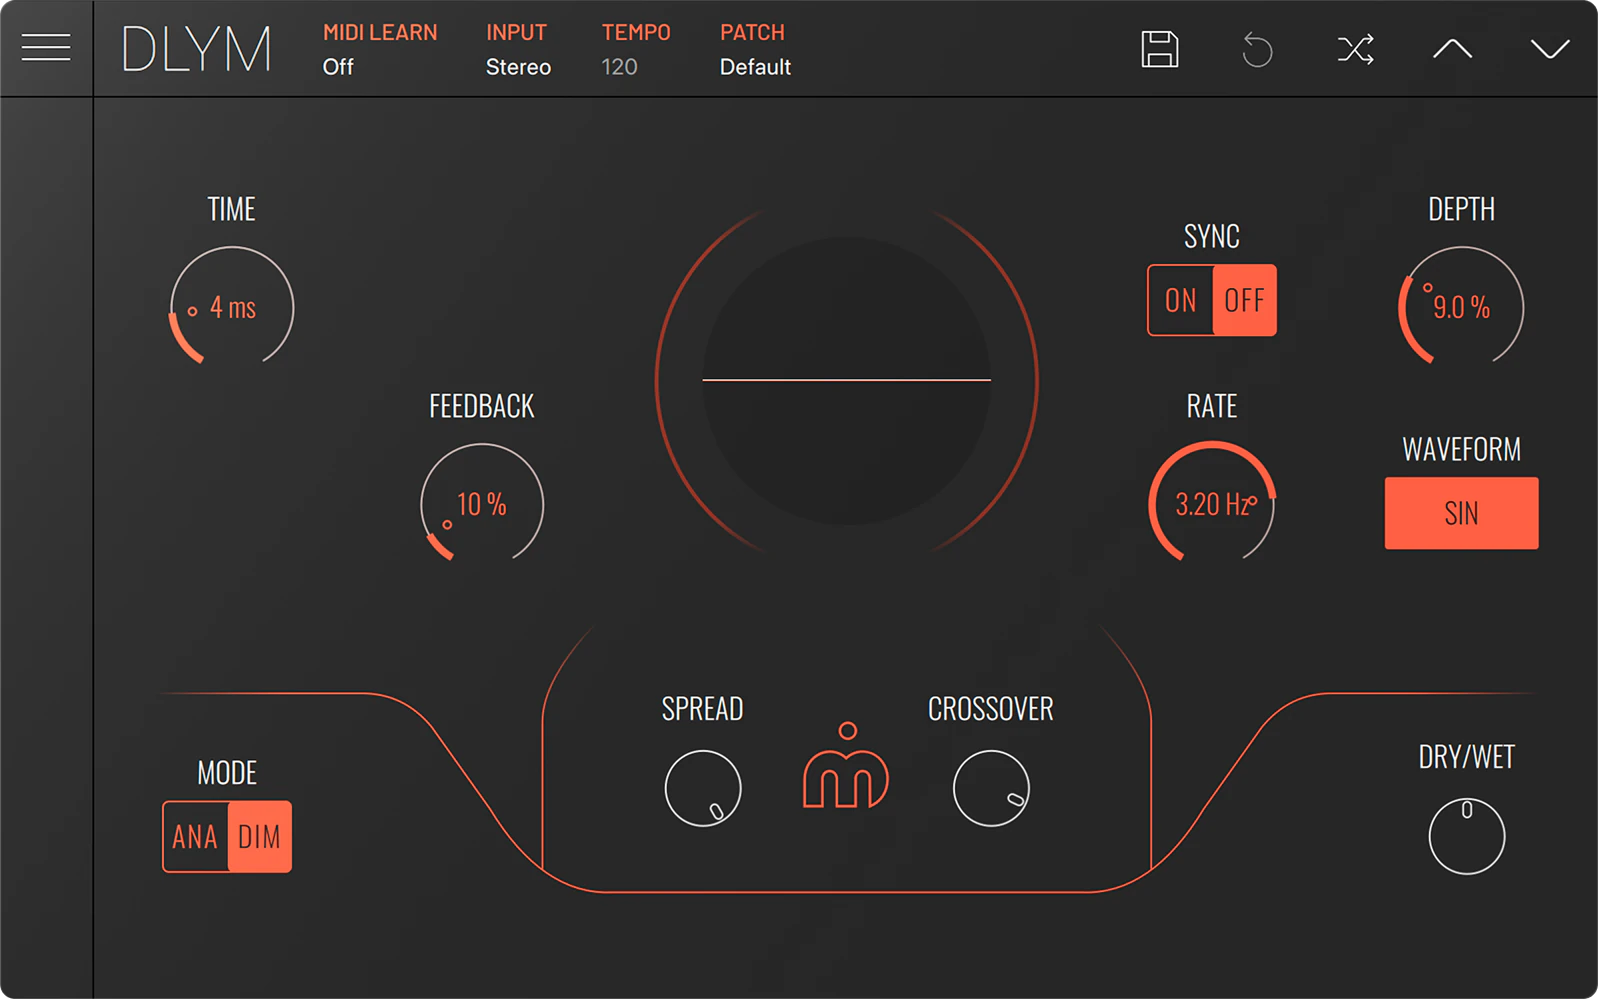Turn Sync ON

(1180, 300)
